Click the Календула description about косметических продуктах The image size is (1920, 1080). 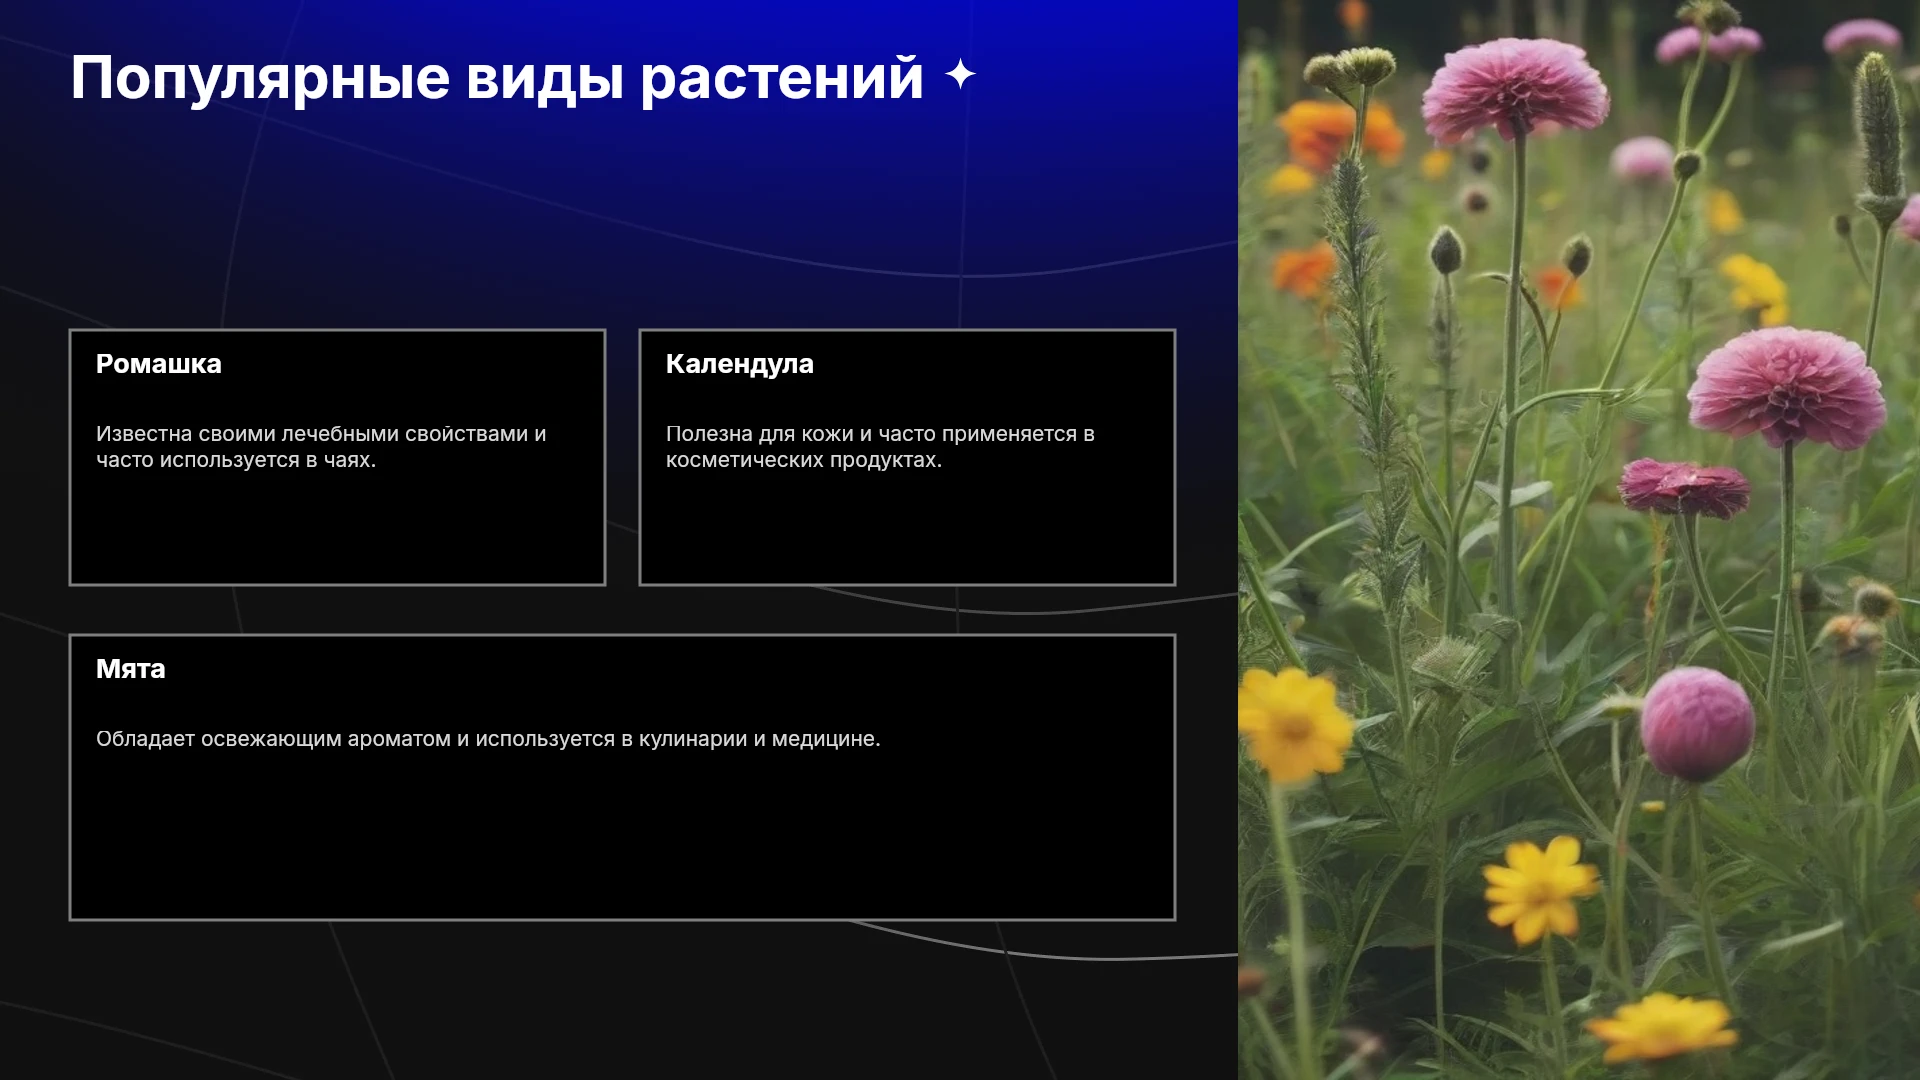[x=880, y=447]
